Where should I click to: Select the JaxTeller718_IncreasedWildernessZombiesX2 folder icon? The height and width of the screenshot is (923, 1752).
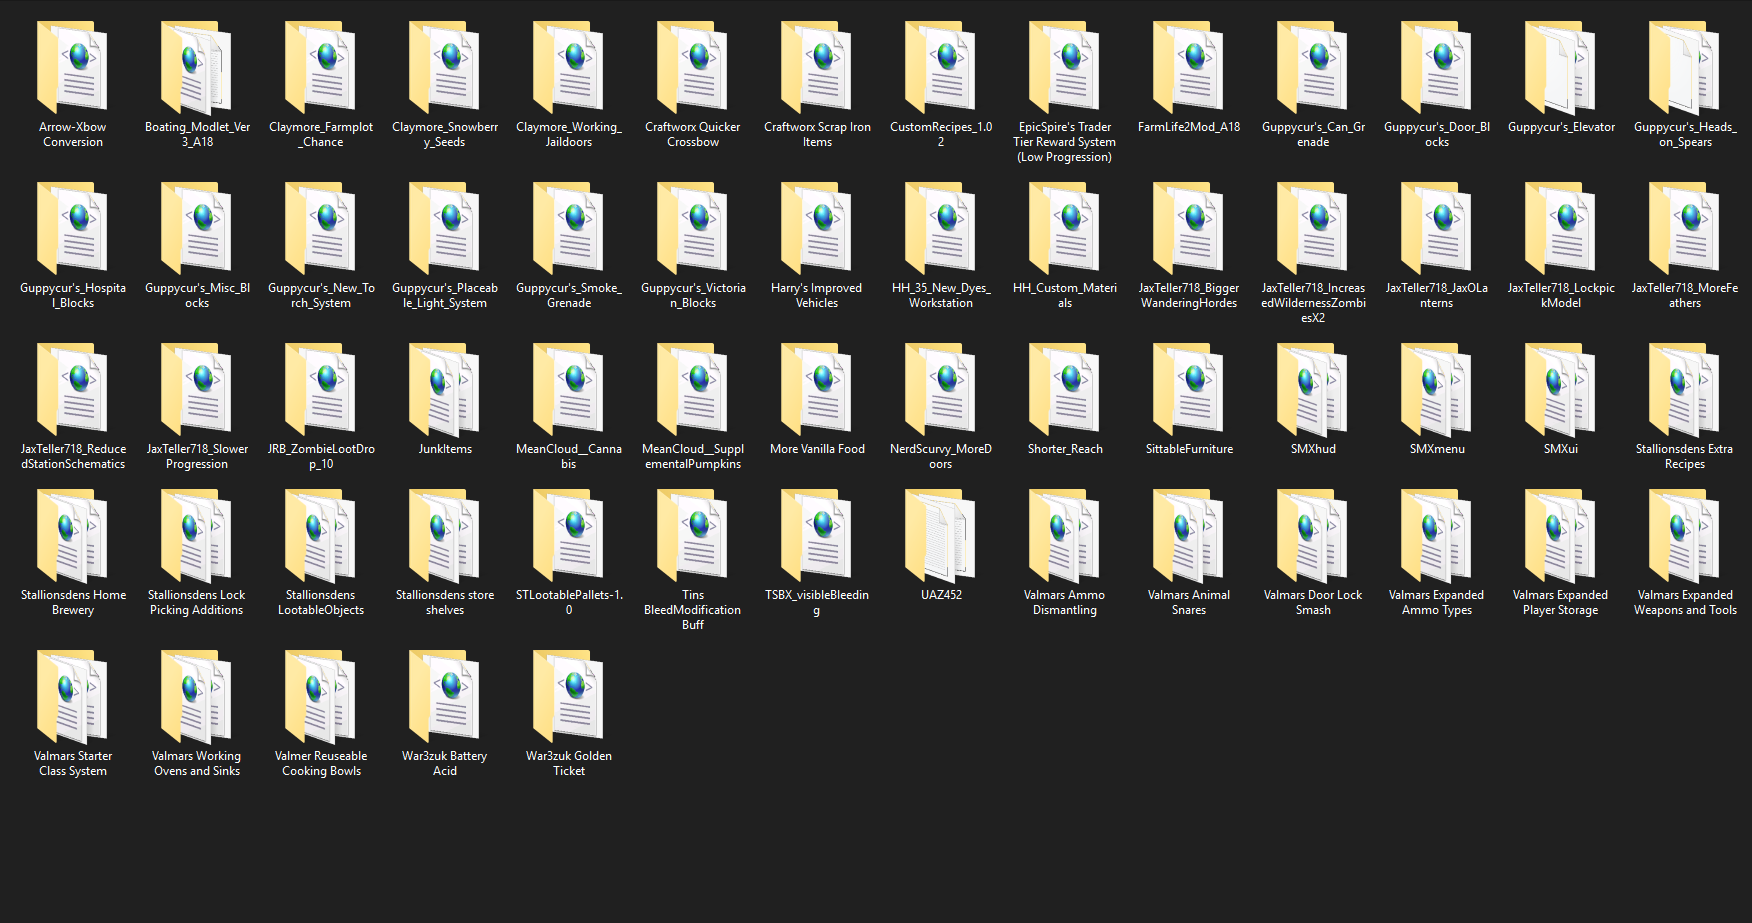coord(1313,229)
